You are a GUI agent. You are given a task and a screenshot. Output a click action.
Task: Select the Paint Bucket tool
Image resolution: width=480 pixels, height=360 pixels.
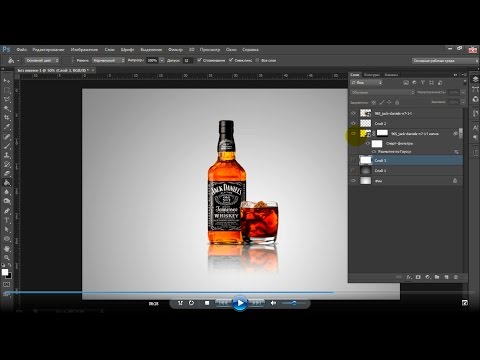(x=7, y=183)
